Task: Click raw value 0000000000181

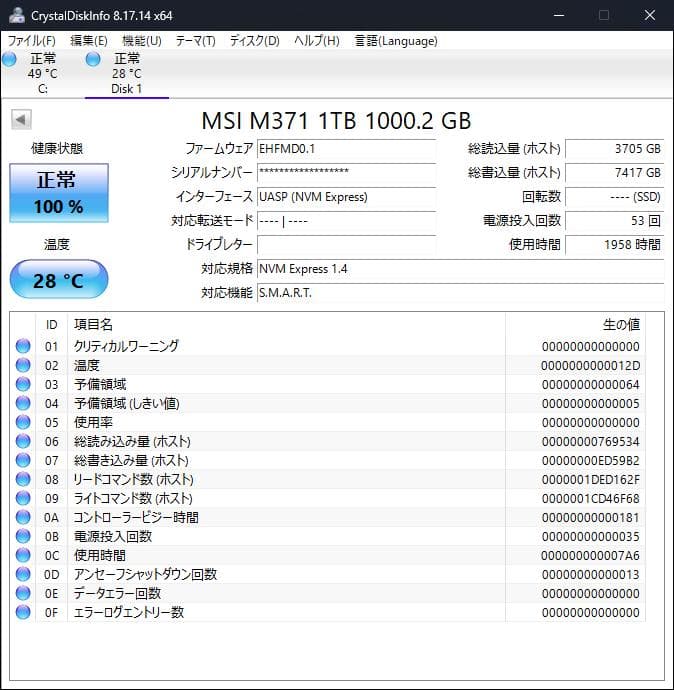Action: click(590, 518)
